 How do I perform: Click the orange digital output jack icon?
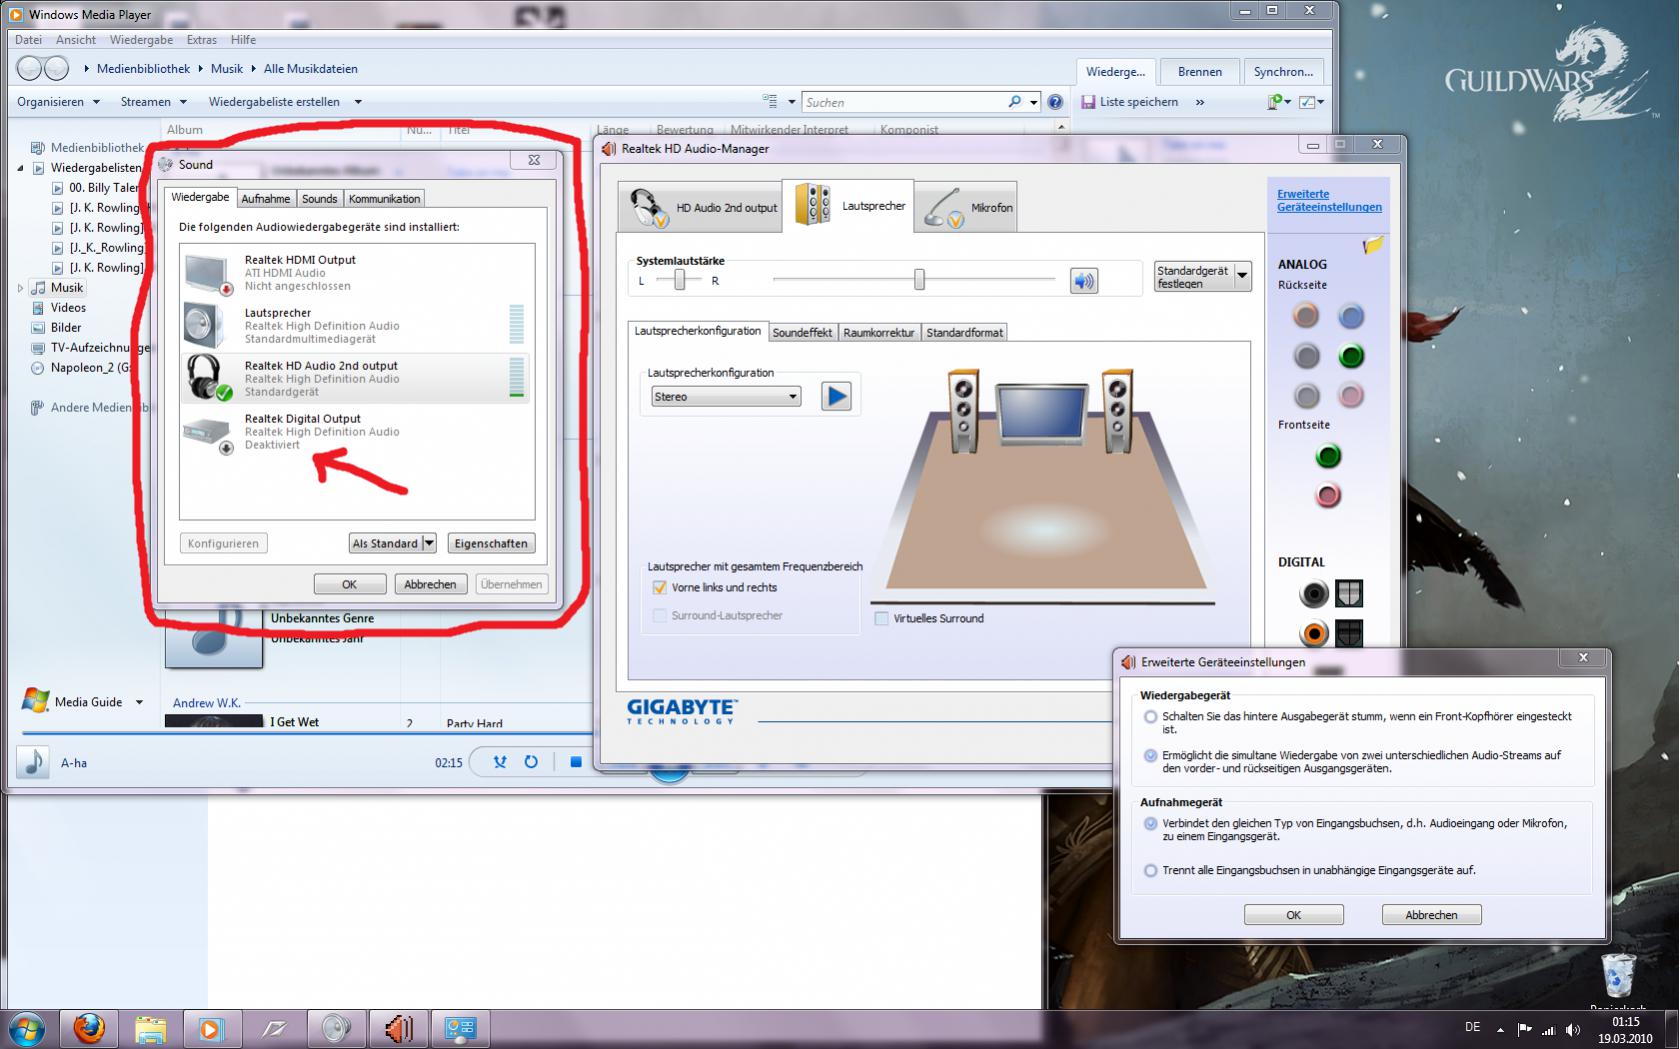(x=1314, y=633)
